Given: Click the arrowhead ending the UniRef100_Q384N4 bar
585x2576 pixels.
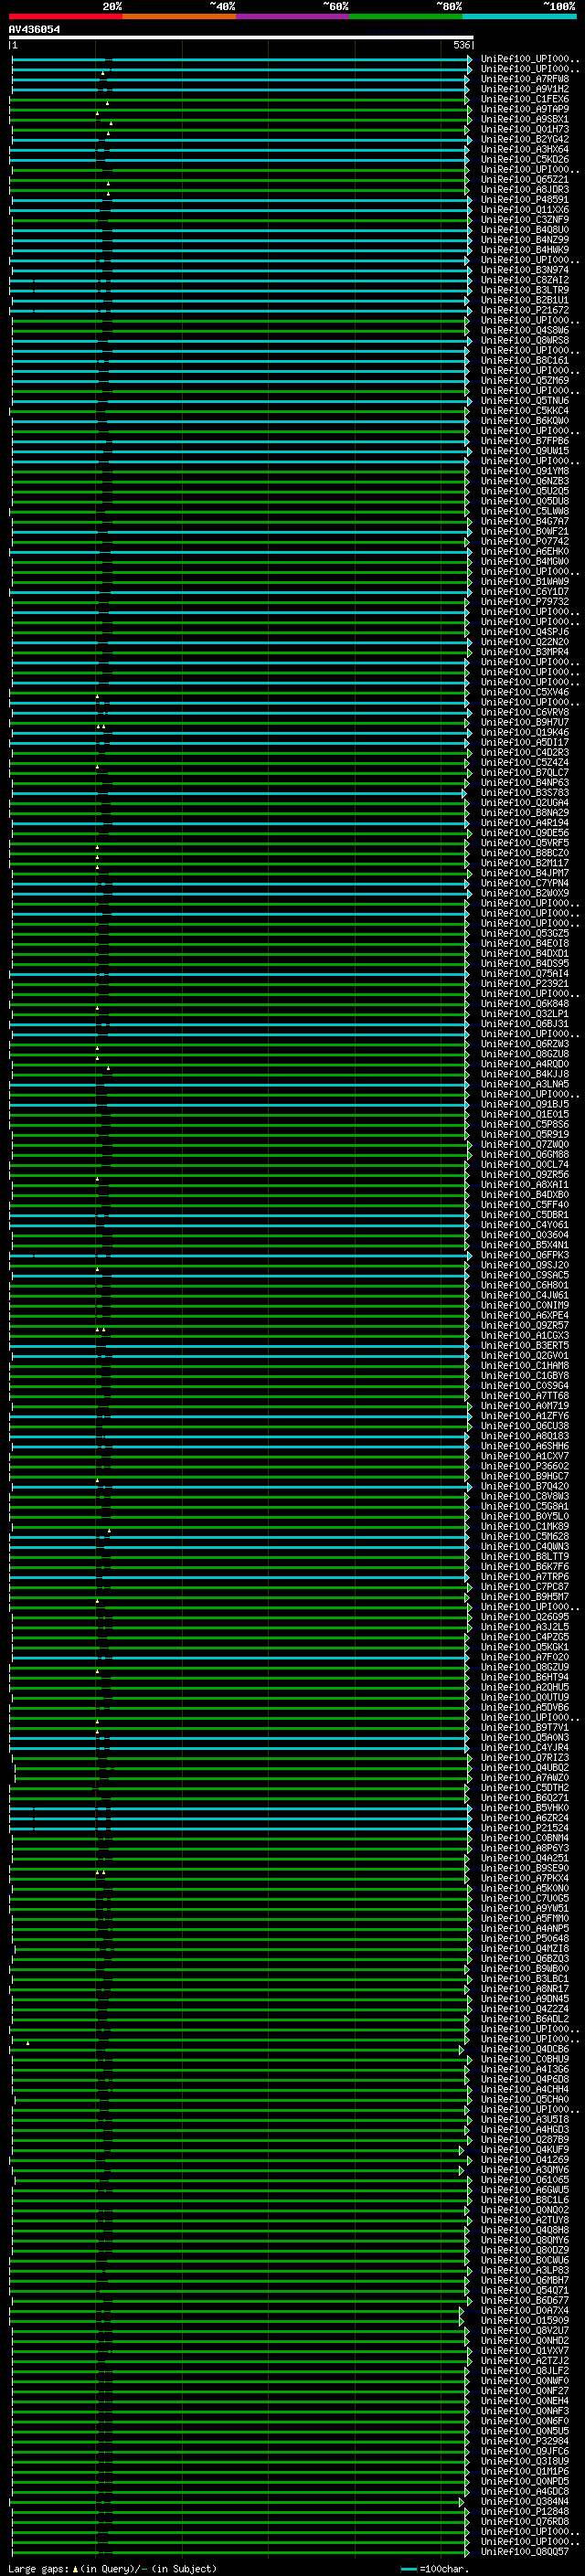Looking at the screenshot, I should click(x=462, y=2501).
